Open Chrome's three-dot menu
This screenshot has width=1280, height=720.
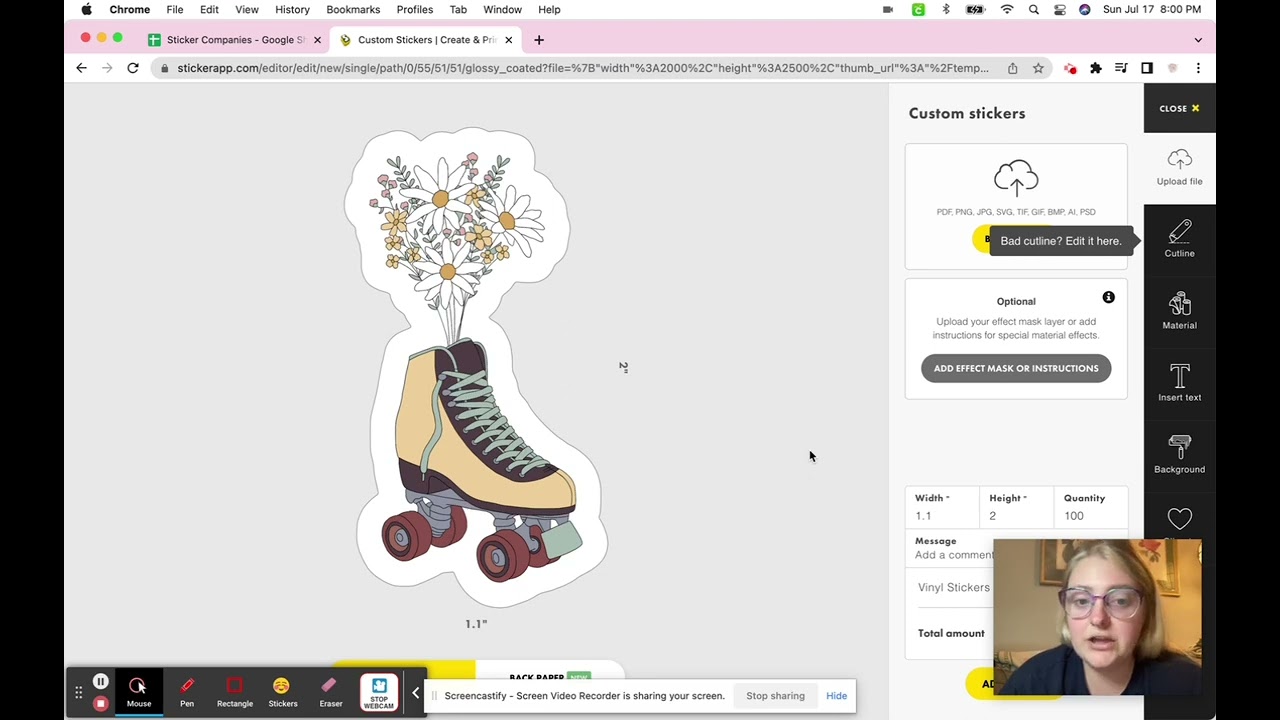(1198, 68)
